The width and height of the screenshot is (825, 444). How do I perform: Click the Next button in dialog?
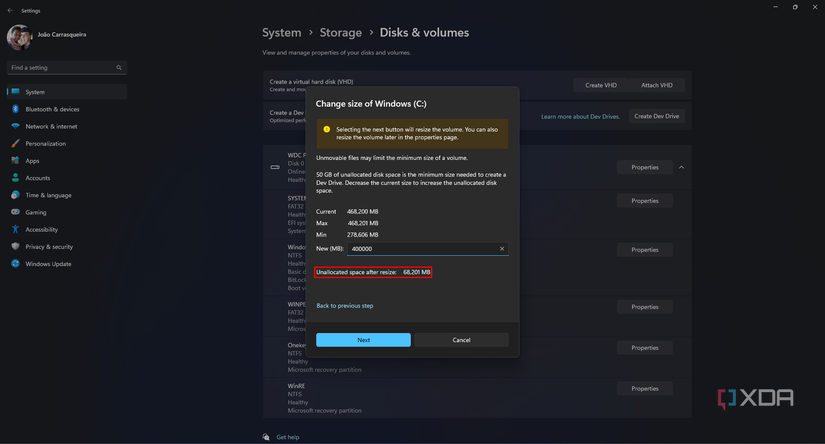click(x=363, y=340)
